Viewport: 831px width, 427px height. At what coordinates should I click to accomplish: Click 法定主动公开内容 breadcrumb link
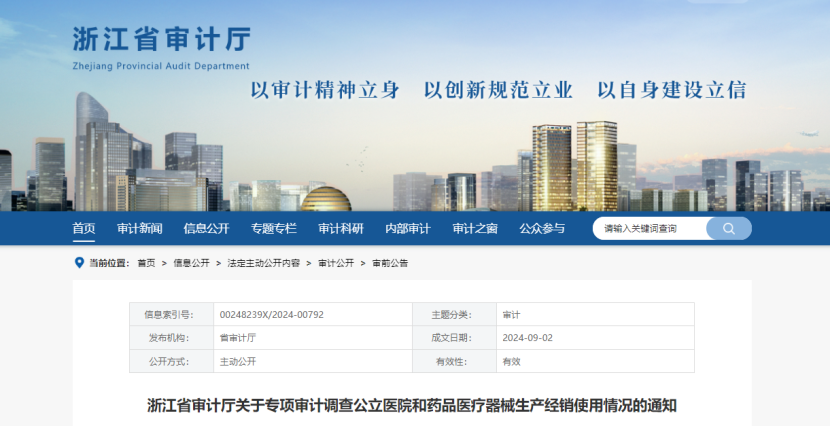pos(263,263)
